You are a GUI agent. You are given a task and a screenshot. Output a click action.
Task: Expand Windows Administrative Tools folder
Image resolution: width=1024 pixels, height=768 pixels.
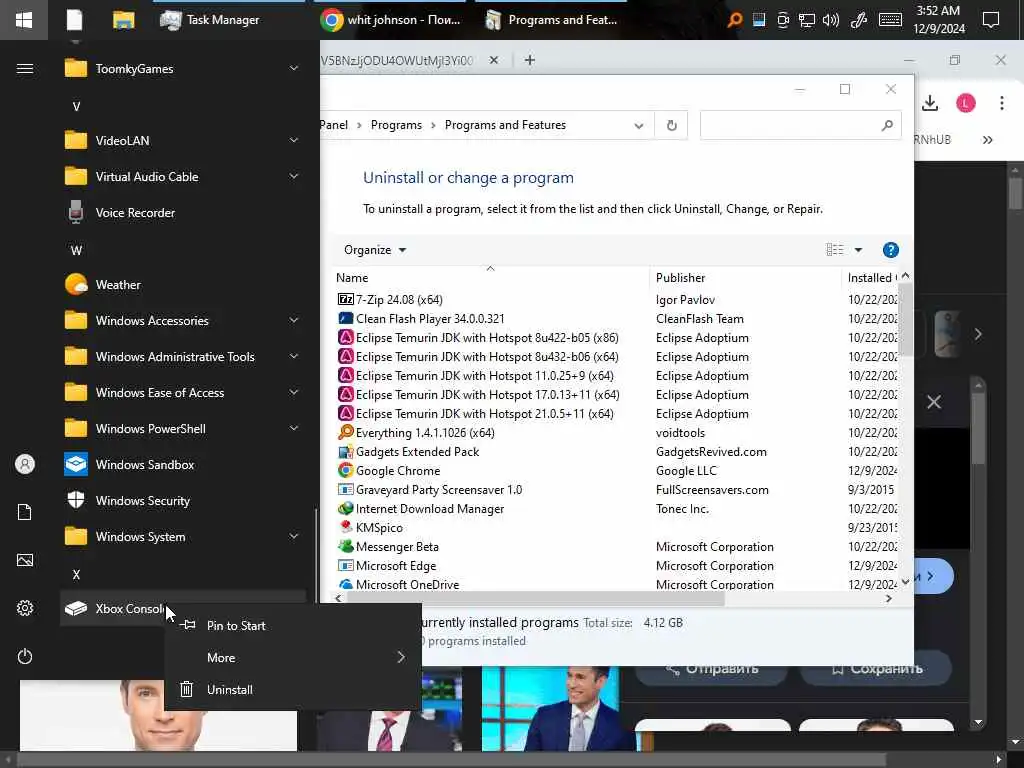click(x=183, y=357)
